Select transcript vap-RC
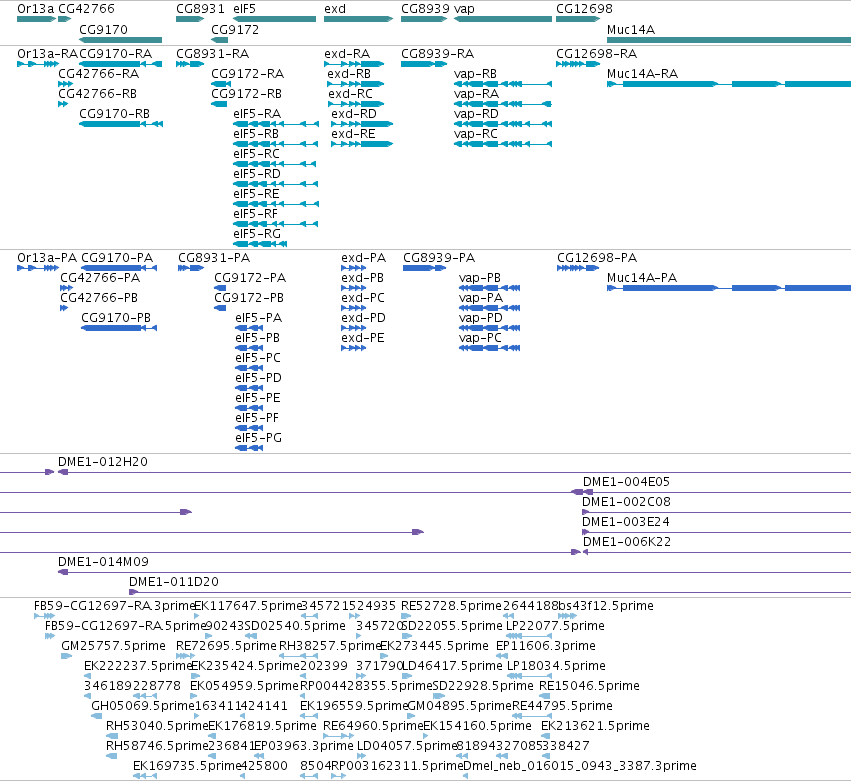Image resolution: width=851 pixels, height=781 pixels. click(x=503, y=144)
